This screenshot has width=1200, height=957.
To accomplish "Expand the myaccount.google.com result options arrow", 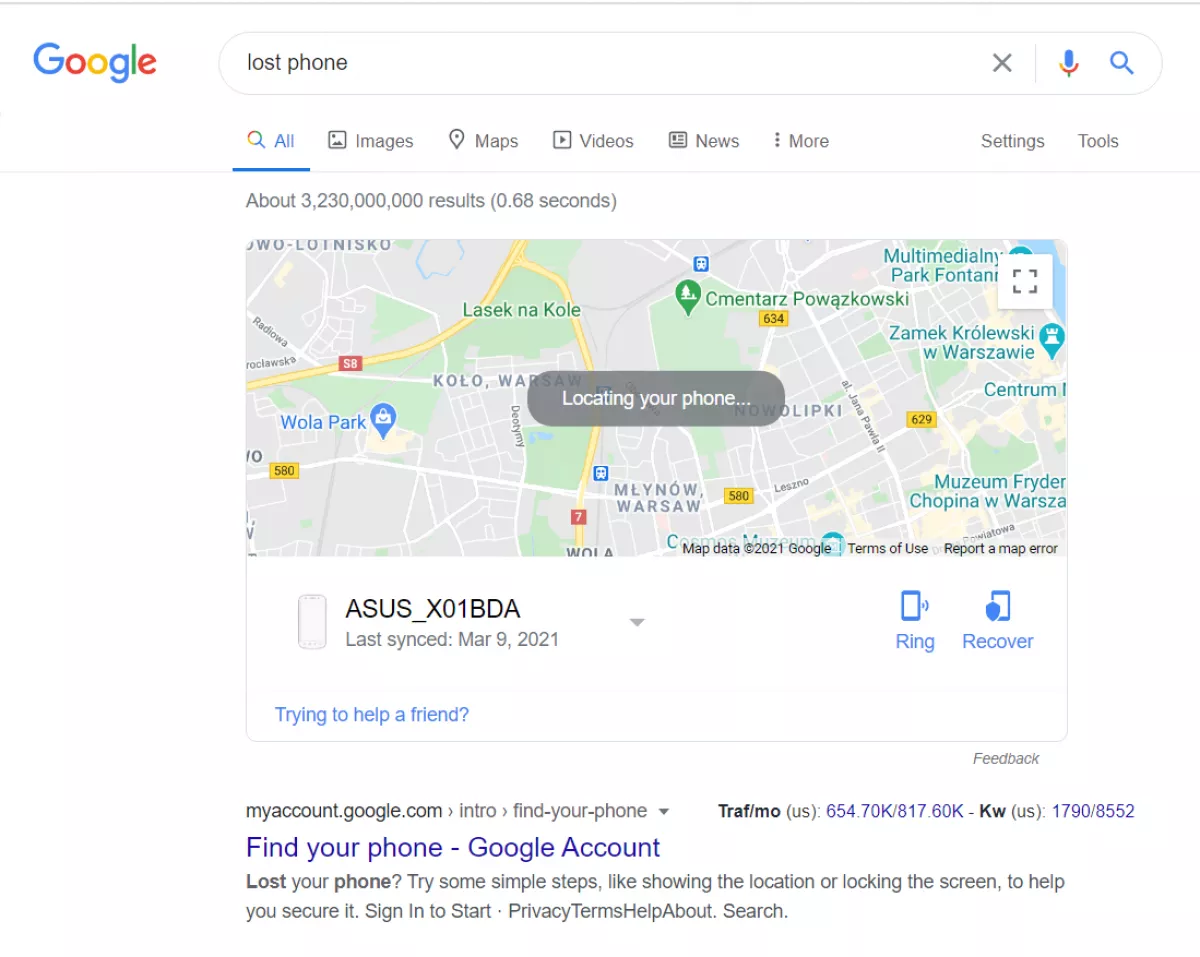I will coord(664,812).
